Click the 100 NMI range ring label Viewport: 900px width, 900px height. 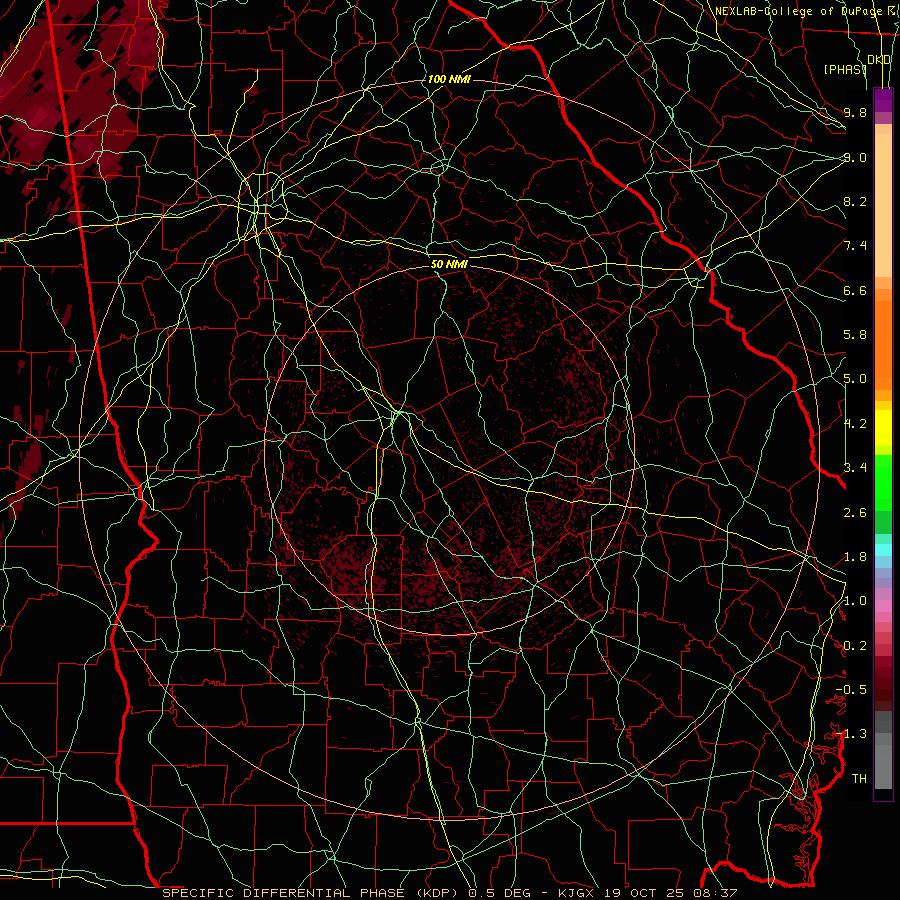[x=449, y=79]
